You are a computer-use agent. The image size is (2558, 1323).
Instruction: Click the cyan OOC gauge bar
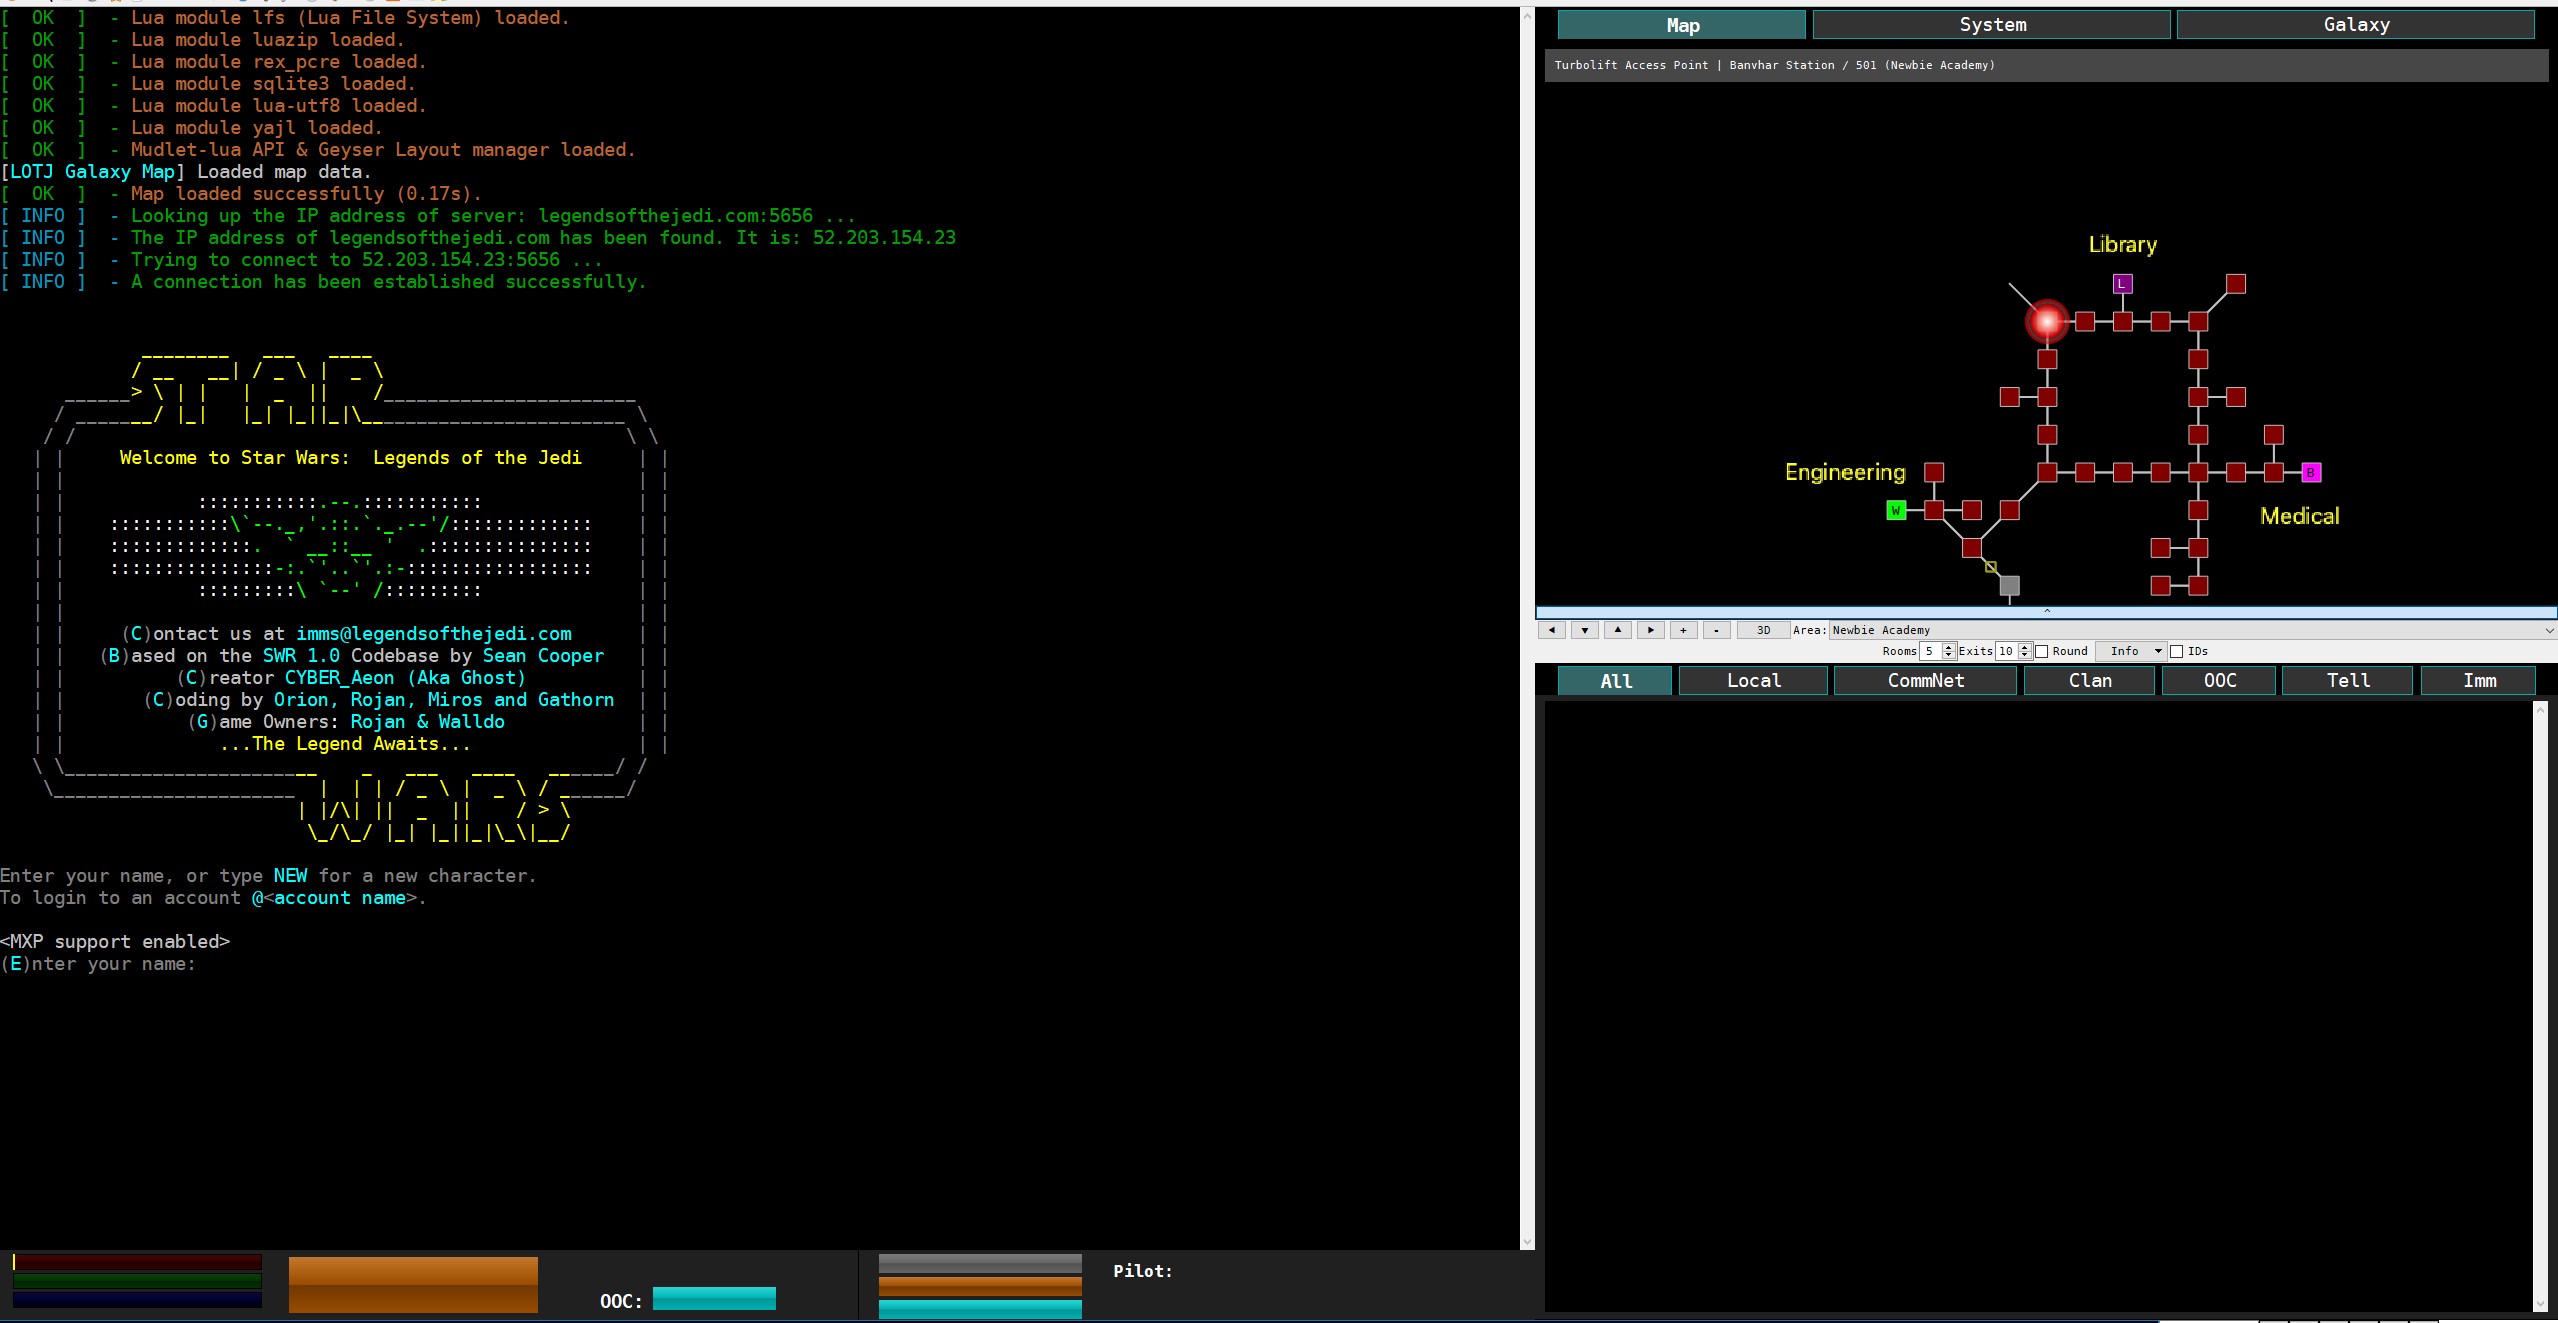click(714, 1298)
